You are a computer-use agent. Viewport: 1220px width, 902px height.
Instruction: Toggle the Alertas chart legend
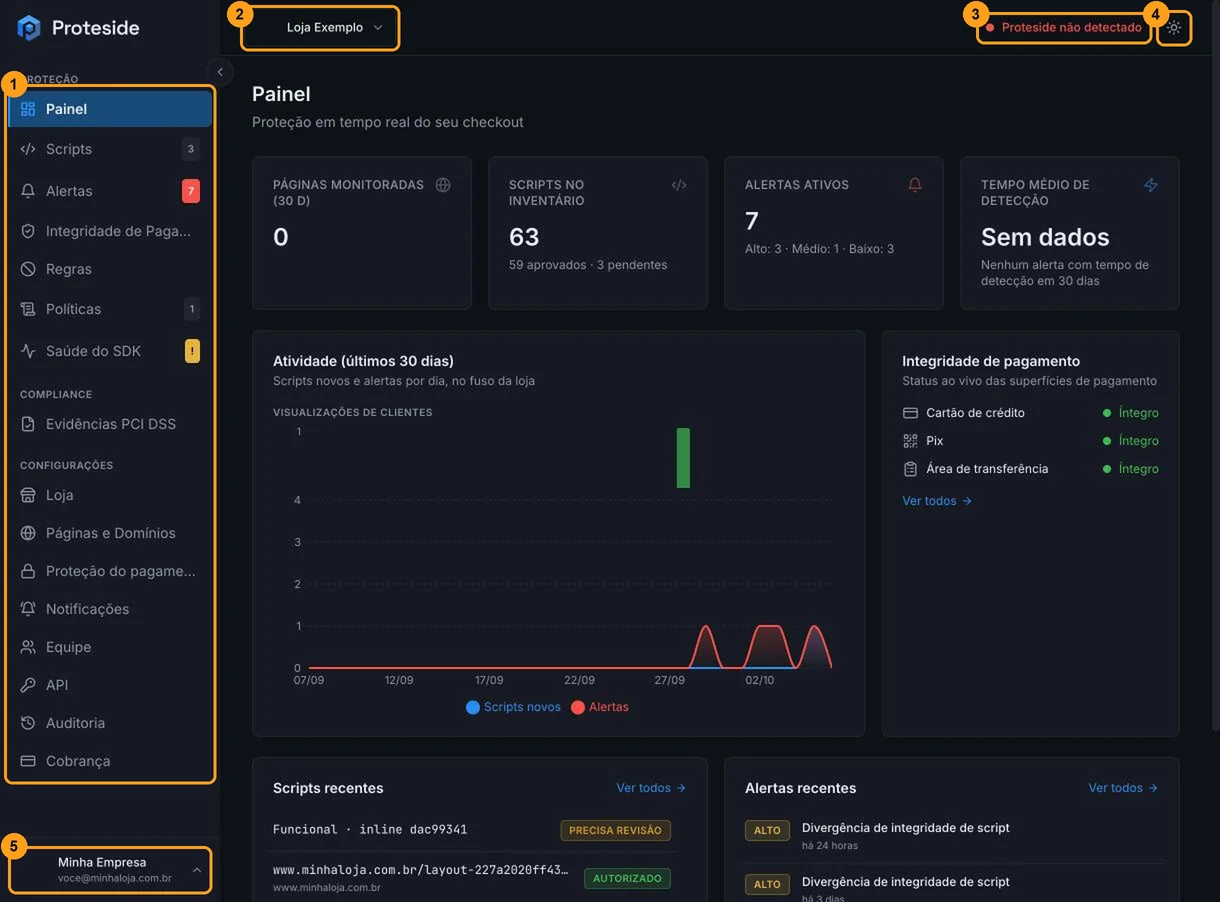[600, 707]
